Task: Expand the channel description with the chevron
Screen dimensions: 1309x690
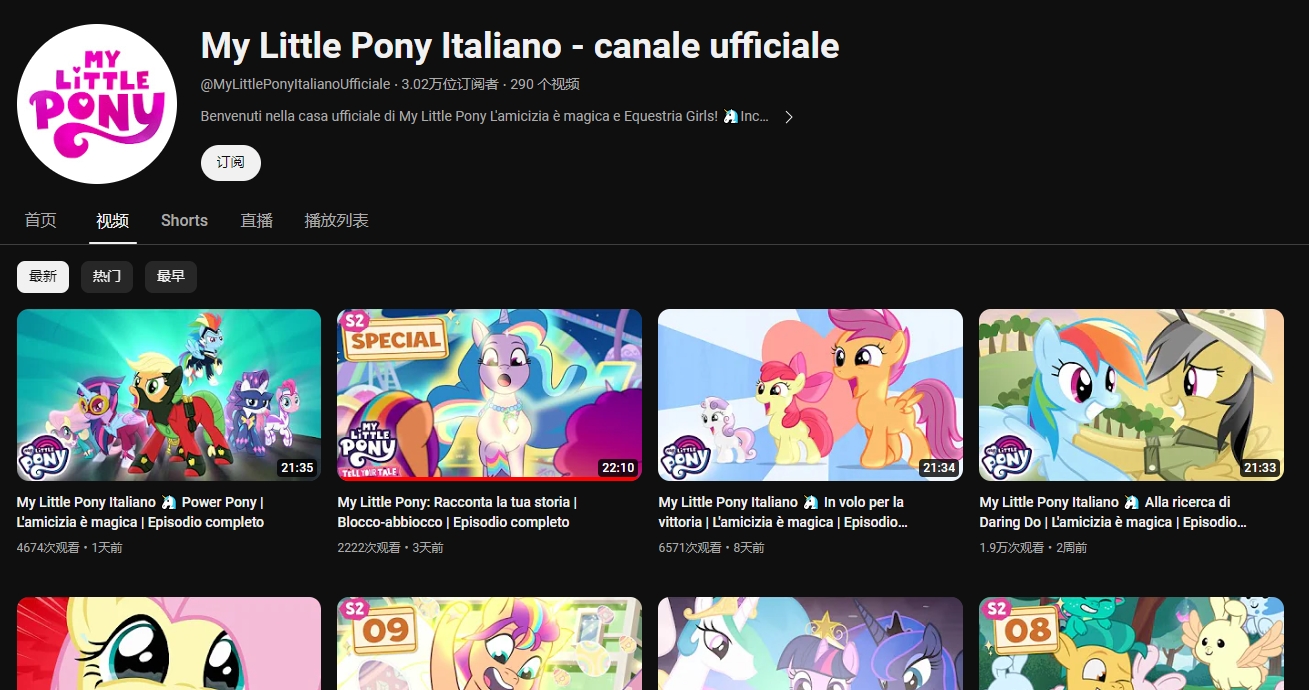Action: coord(789,117)
